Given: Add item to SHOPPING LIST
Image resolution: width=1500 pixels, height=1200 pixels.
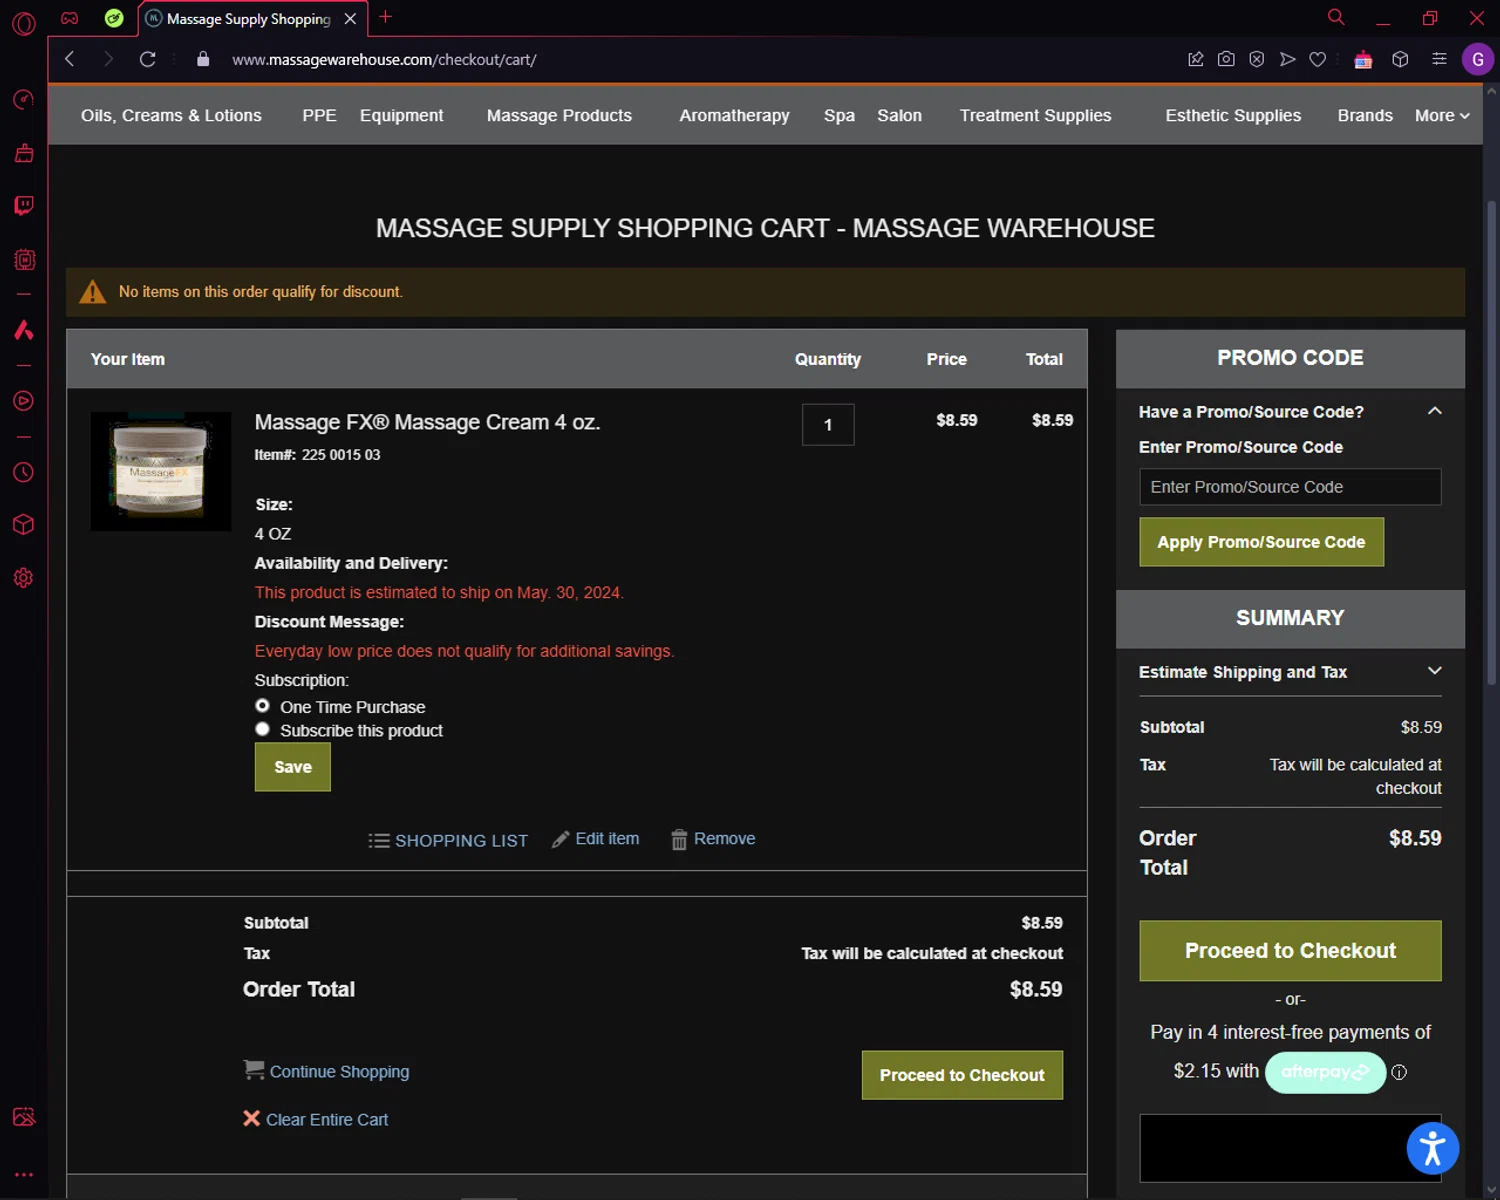Looking at the screenshot, I should tap(448, 840).
